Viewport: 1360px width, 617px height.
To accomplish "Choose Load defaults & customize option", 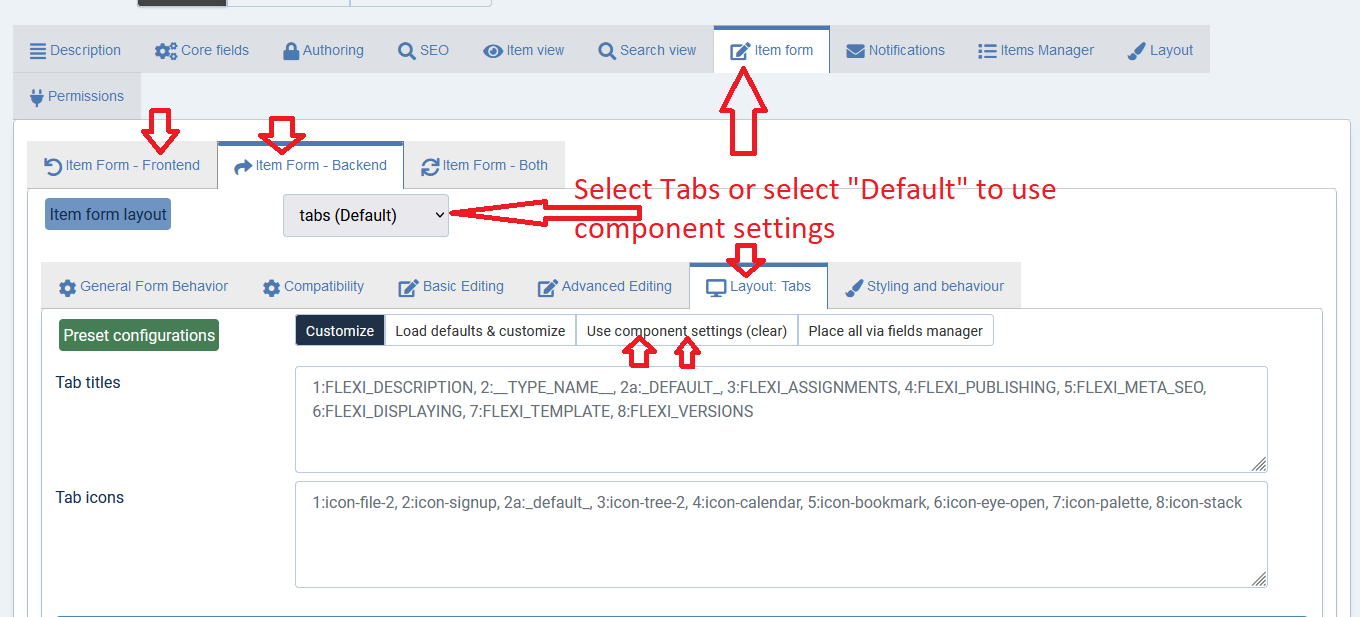I will tap(480, 331).
